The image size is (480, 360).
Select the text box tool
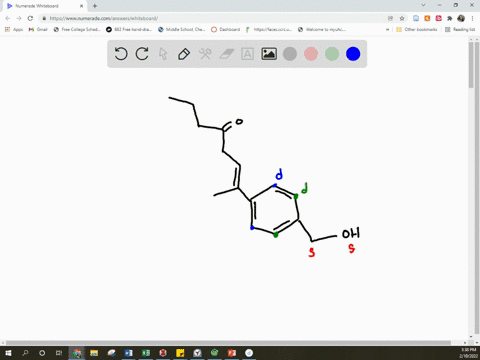247,54
